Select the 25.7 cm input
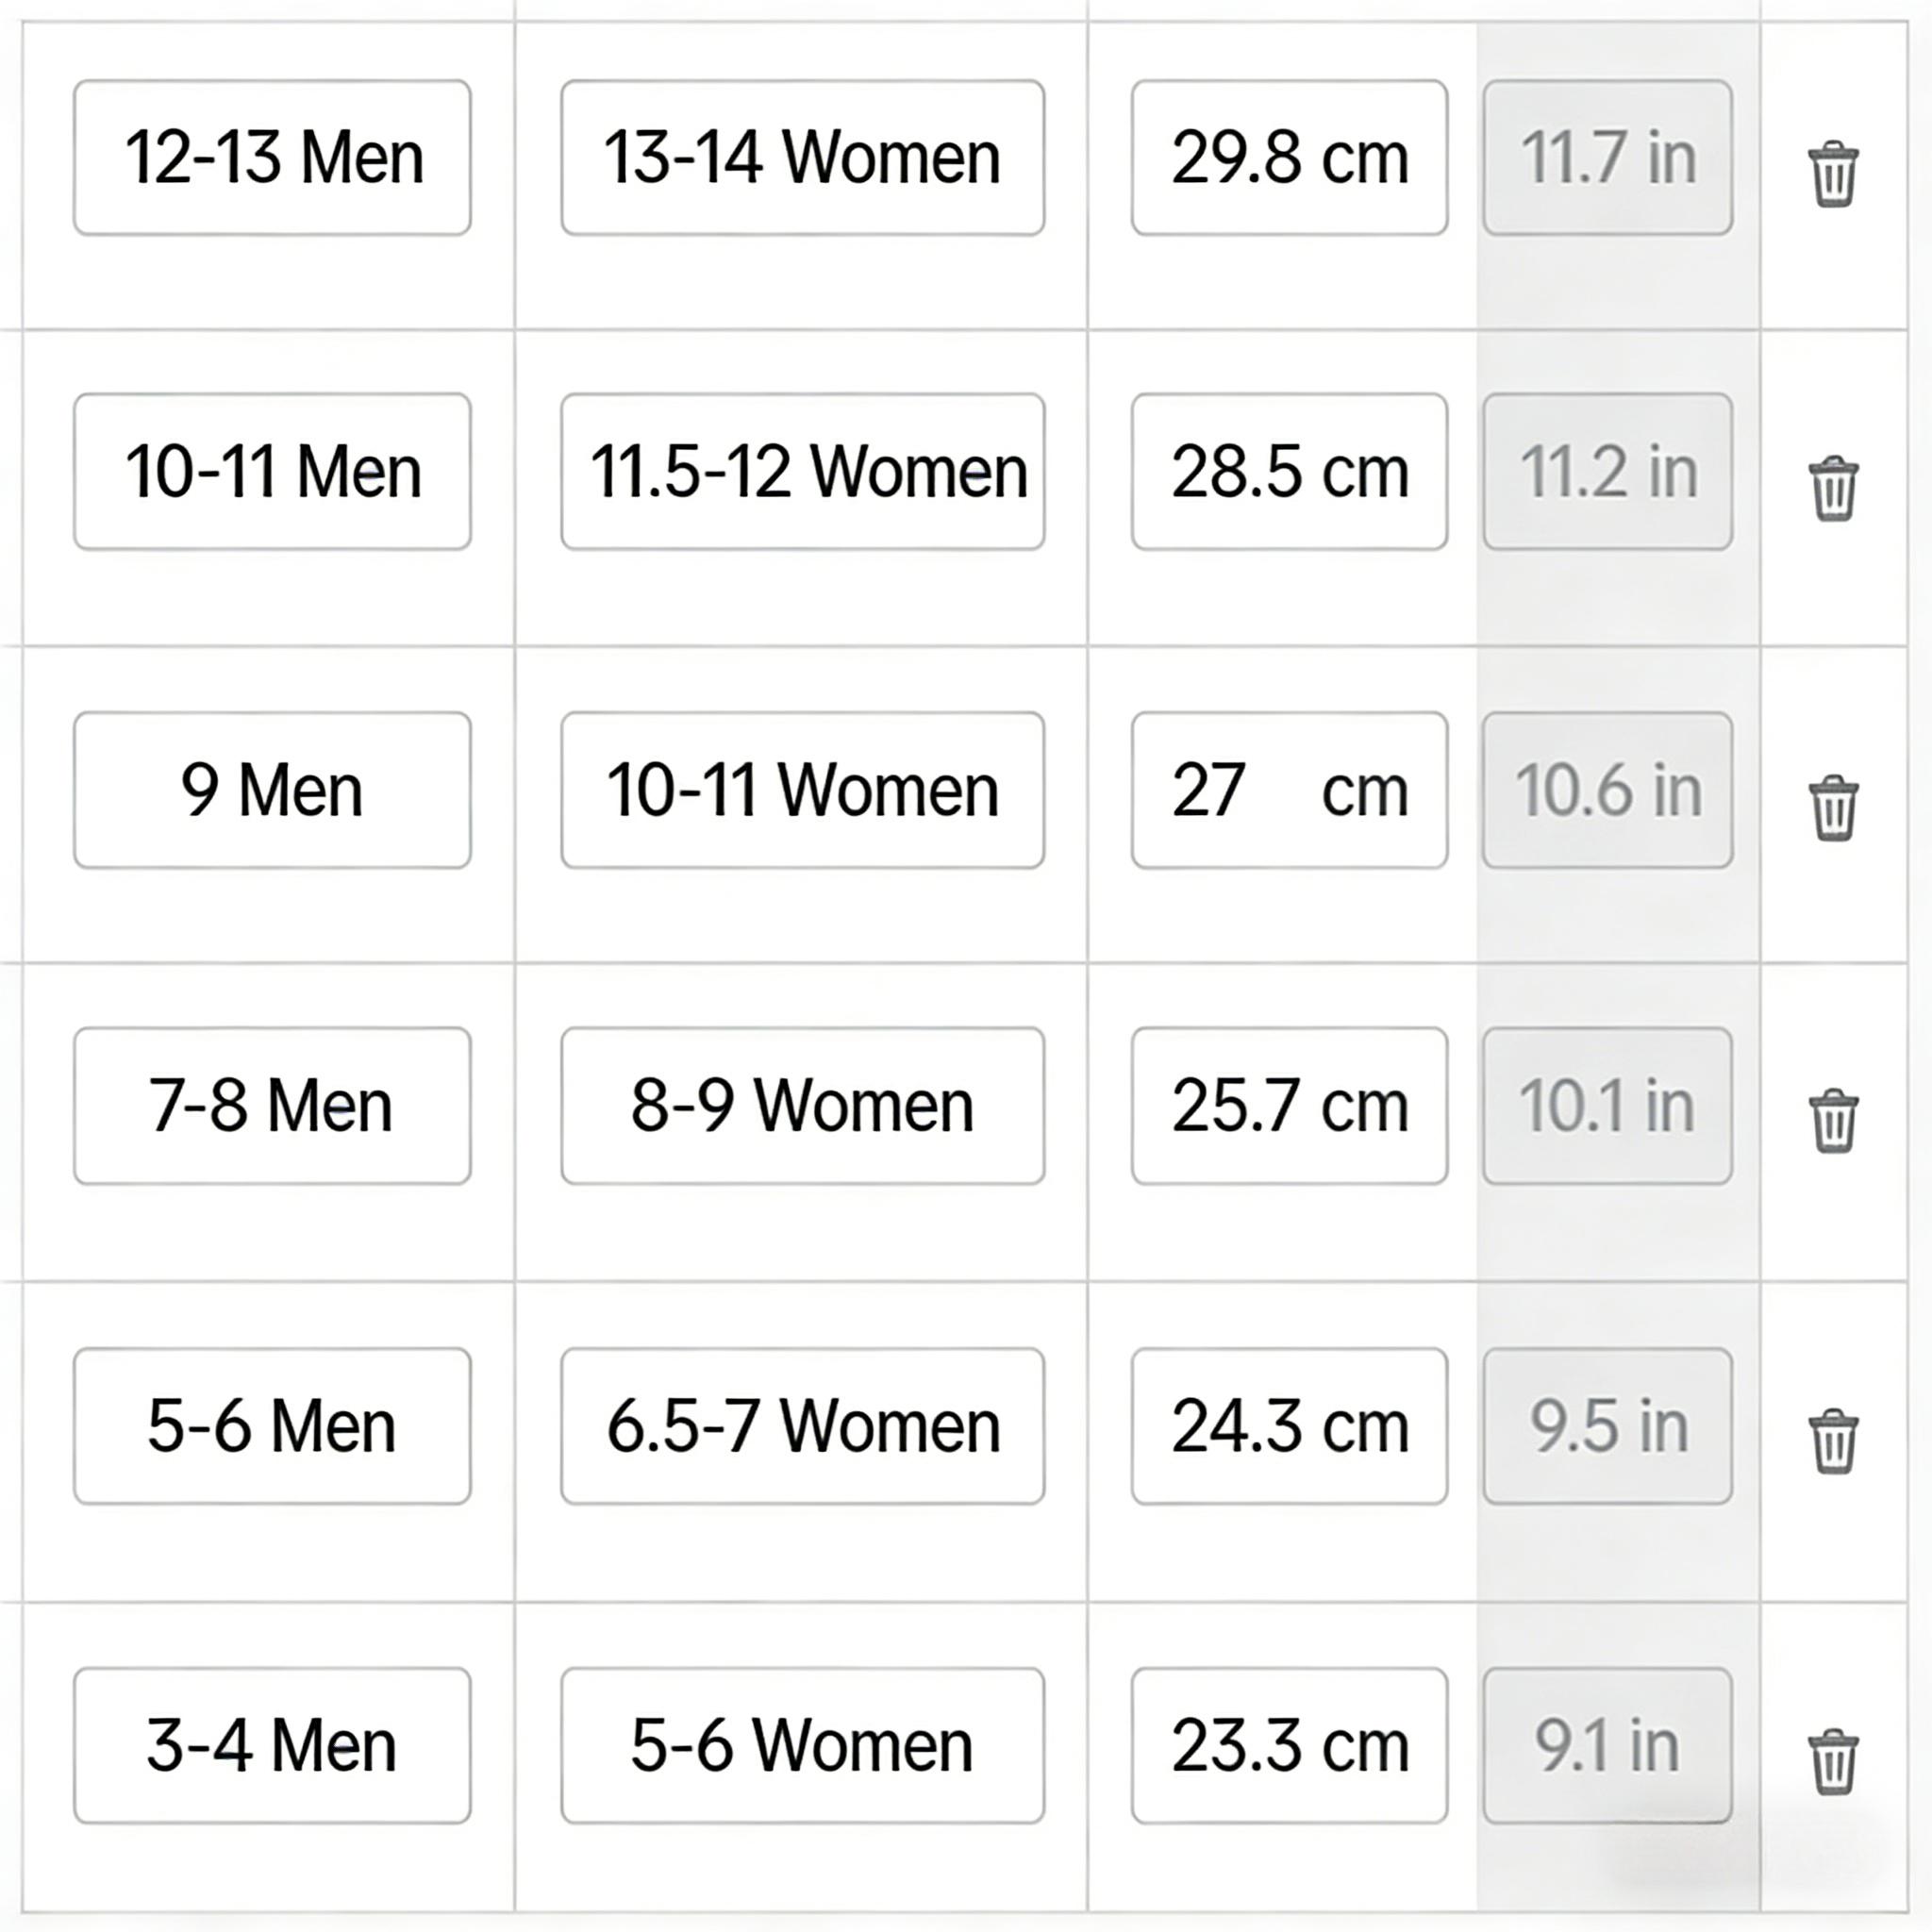Image resolution: width=1932 pixels, height=1932 pixels. click(x=1288, y=1106)
